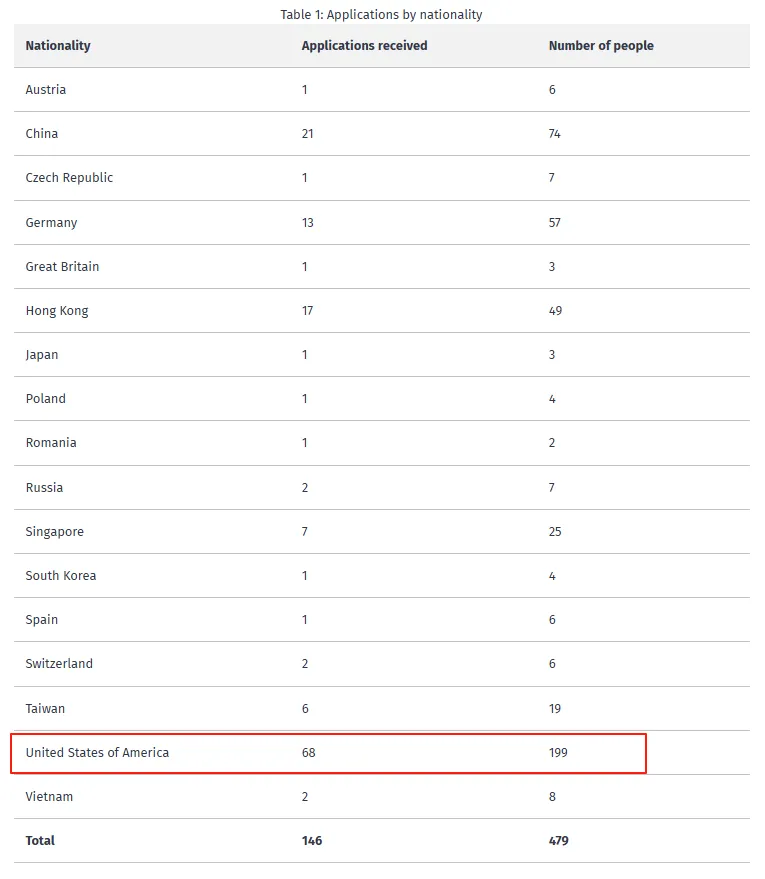765x879 pixels.
Task: Select the "South Korea" cell
Action: pos(61,576)
